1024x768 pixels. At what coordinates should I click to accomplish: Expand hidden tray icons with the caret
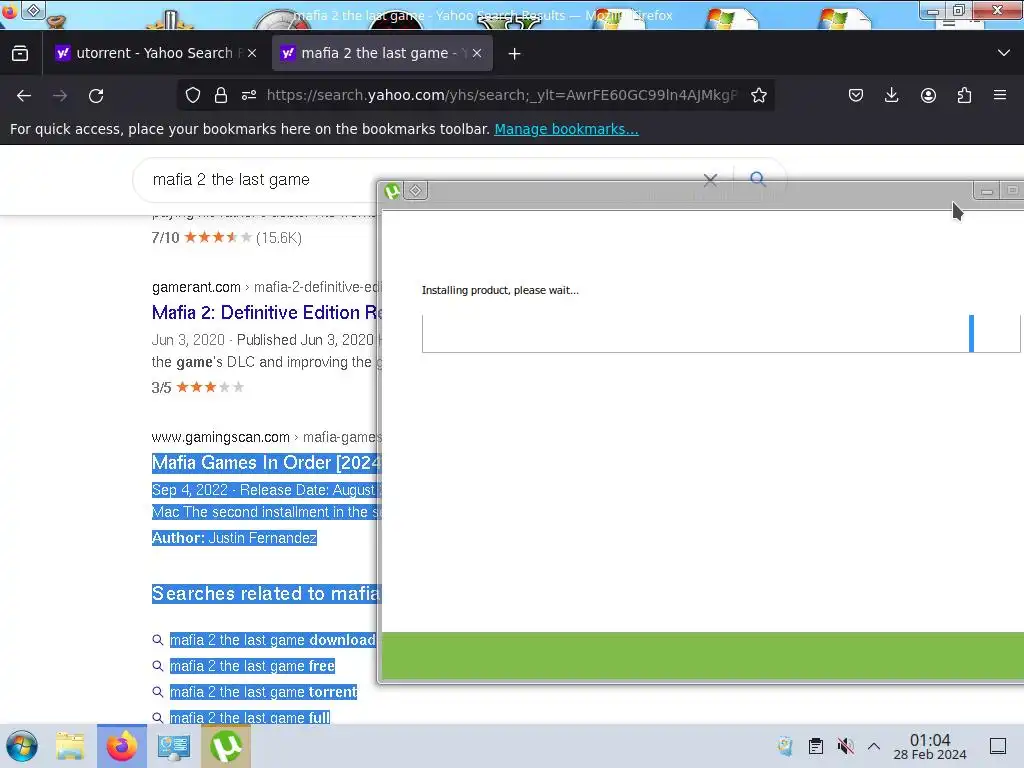click(874, 746)
